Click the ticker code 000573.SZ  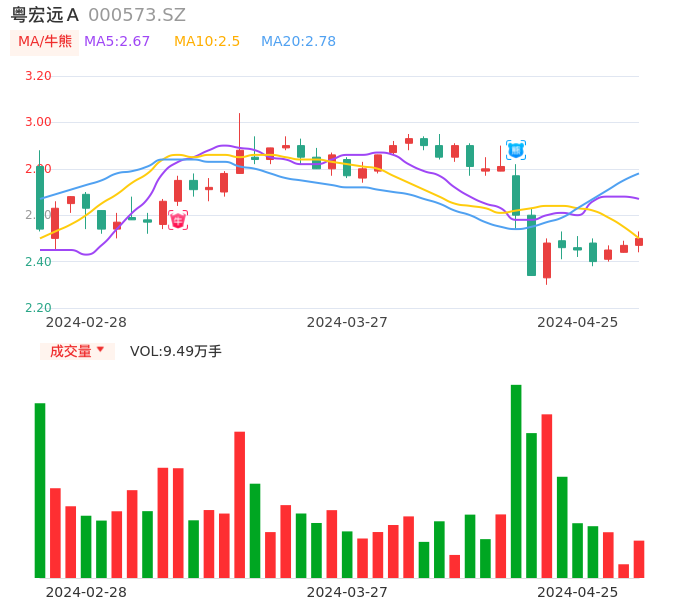tap(137, 15)
